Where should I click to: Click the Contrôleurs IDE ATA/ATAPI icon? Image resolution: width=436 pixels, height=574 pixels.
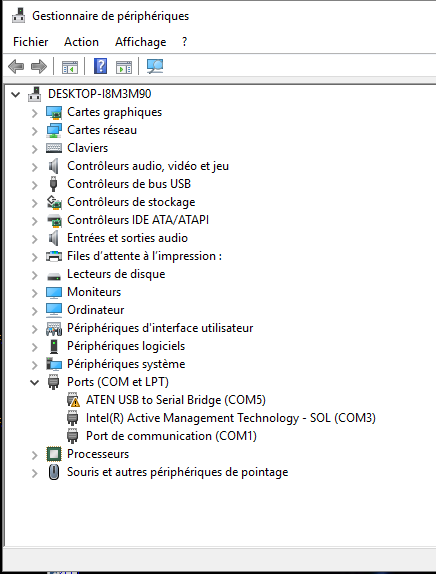pyautogui.click(x=54, y=220)
